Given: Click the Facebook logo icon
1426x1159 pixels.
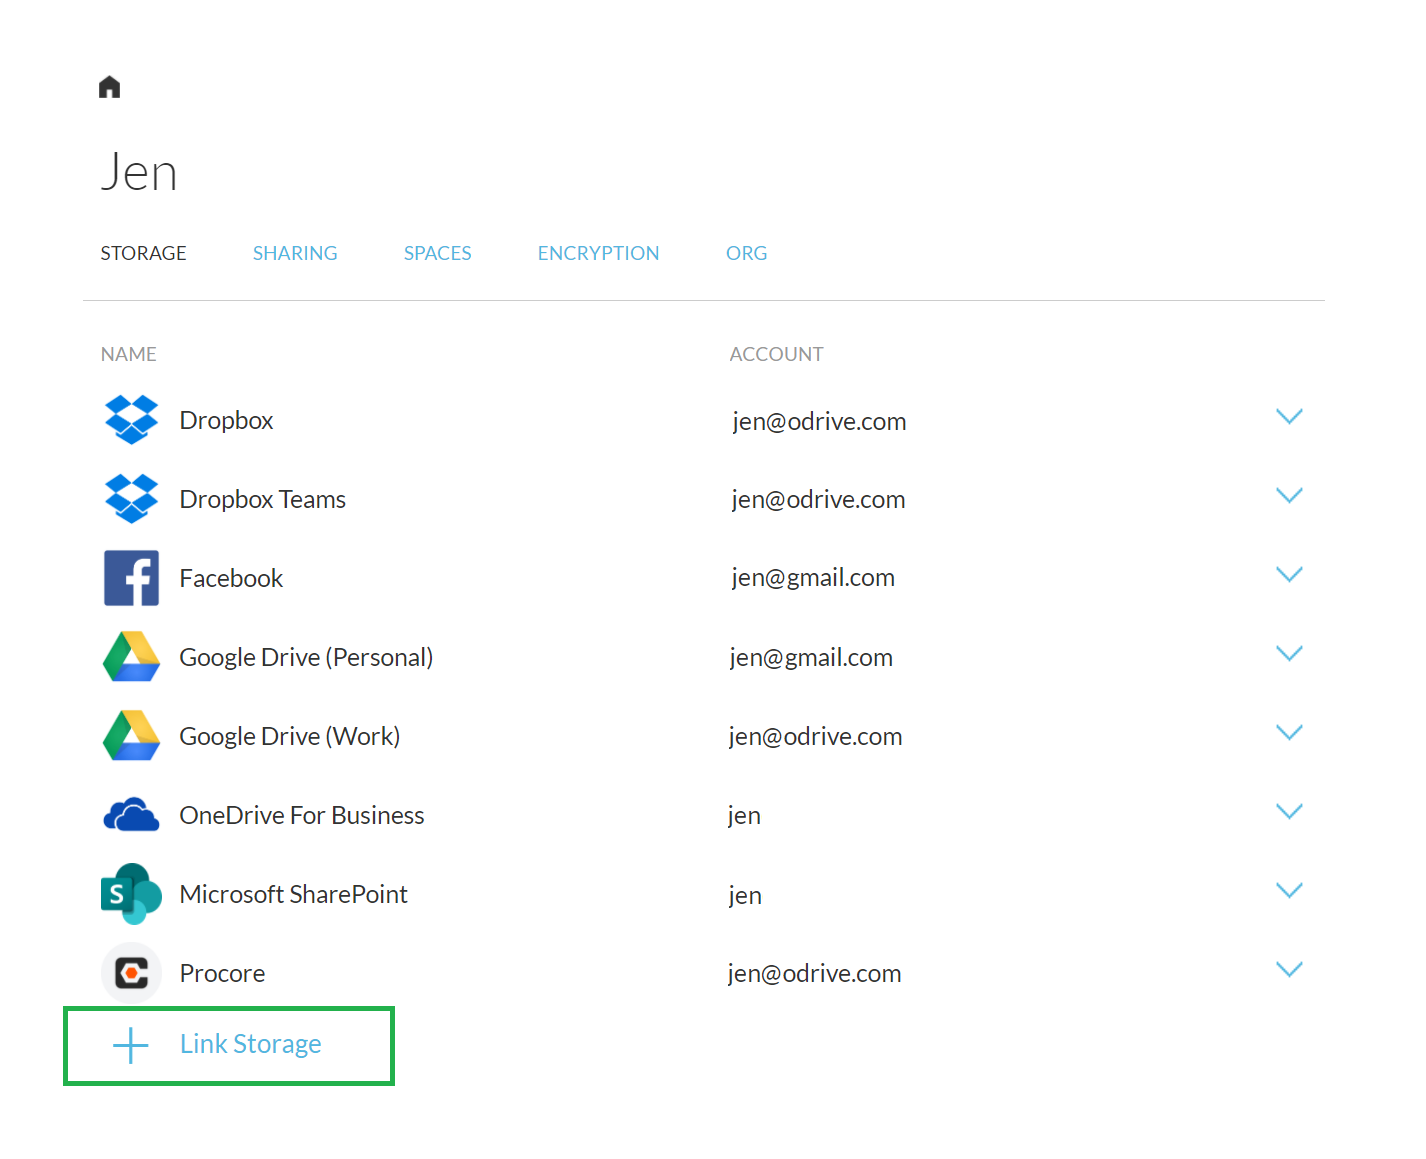Looking at the screenshot, I should (x=131, y=578).
